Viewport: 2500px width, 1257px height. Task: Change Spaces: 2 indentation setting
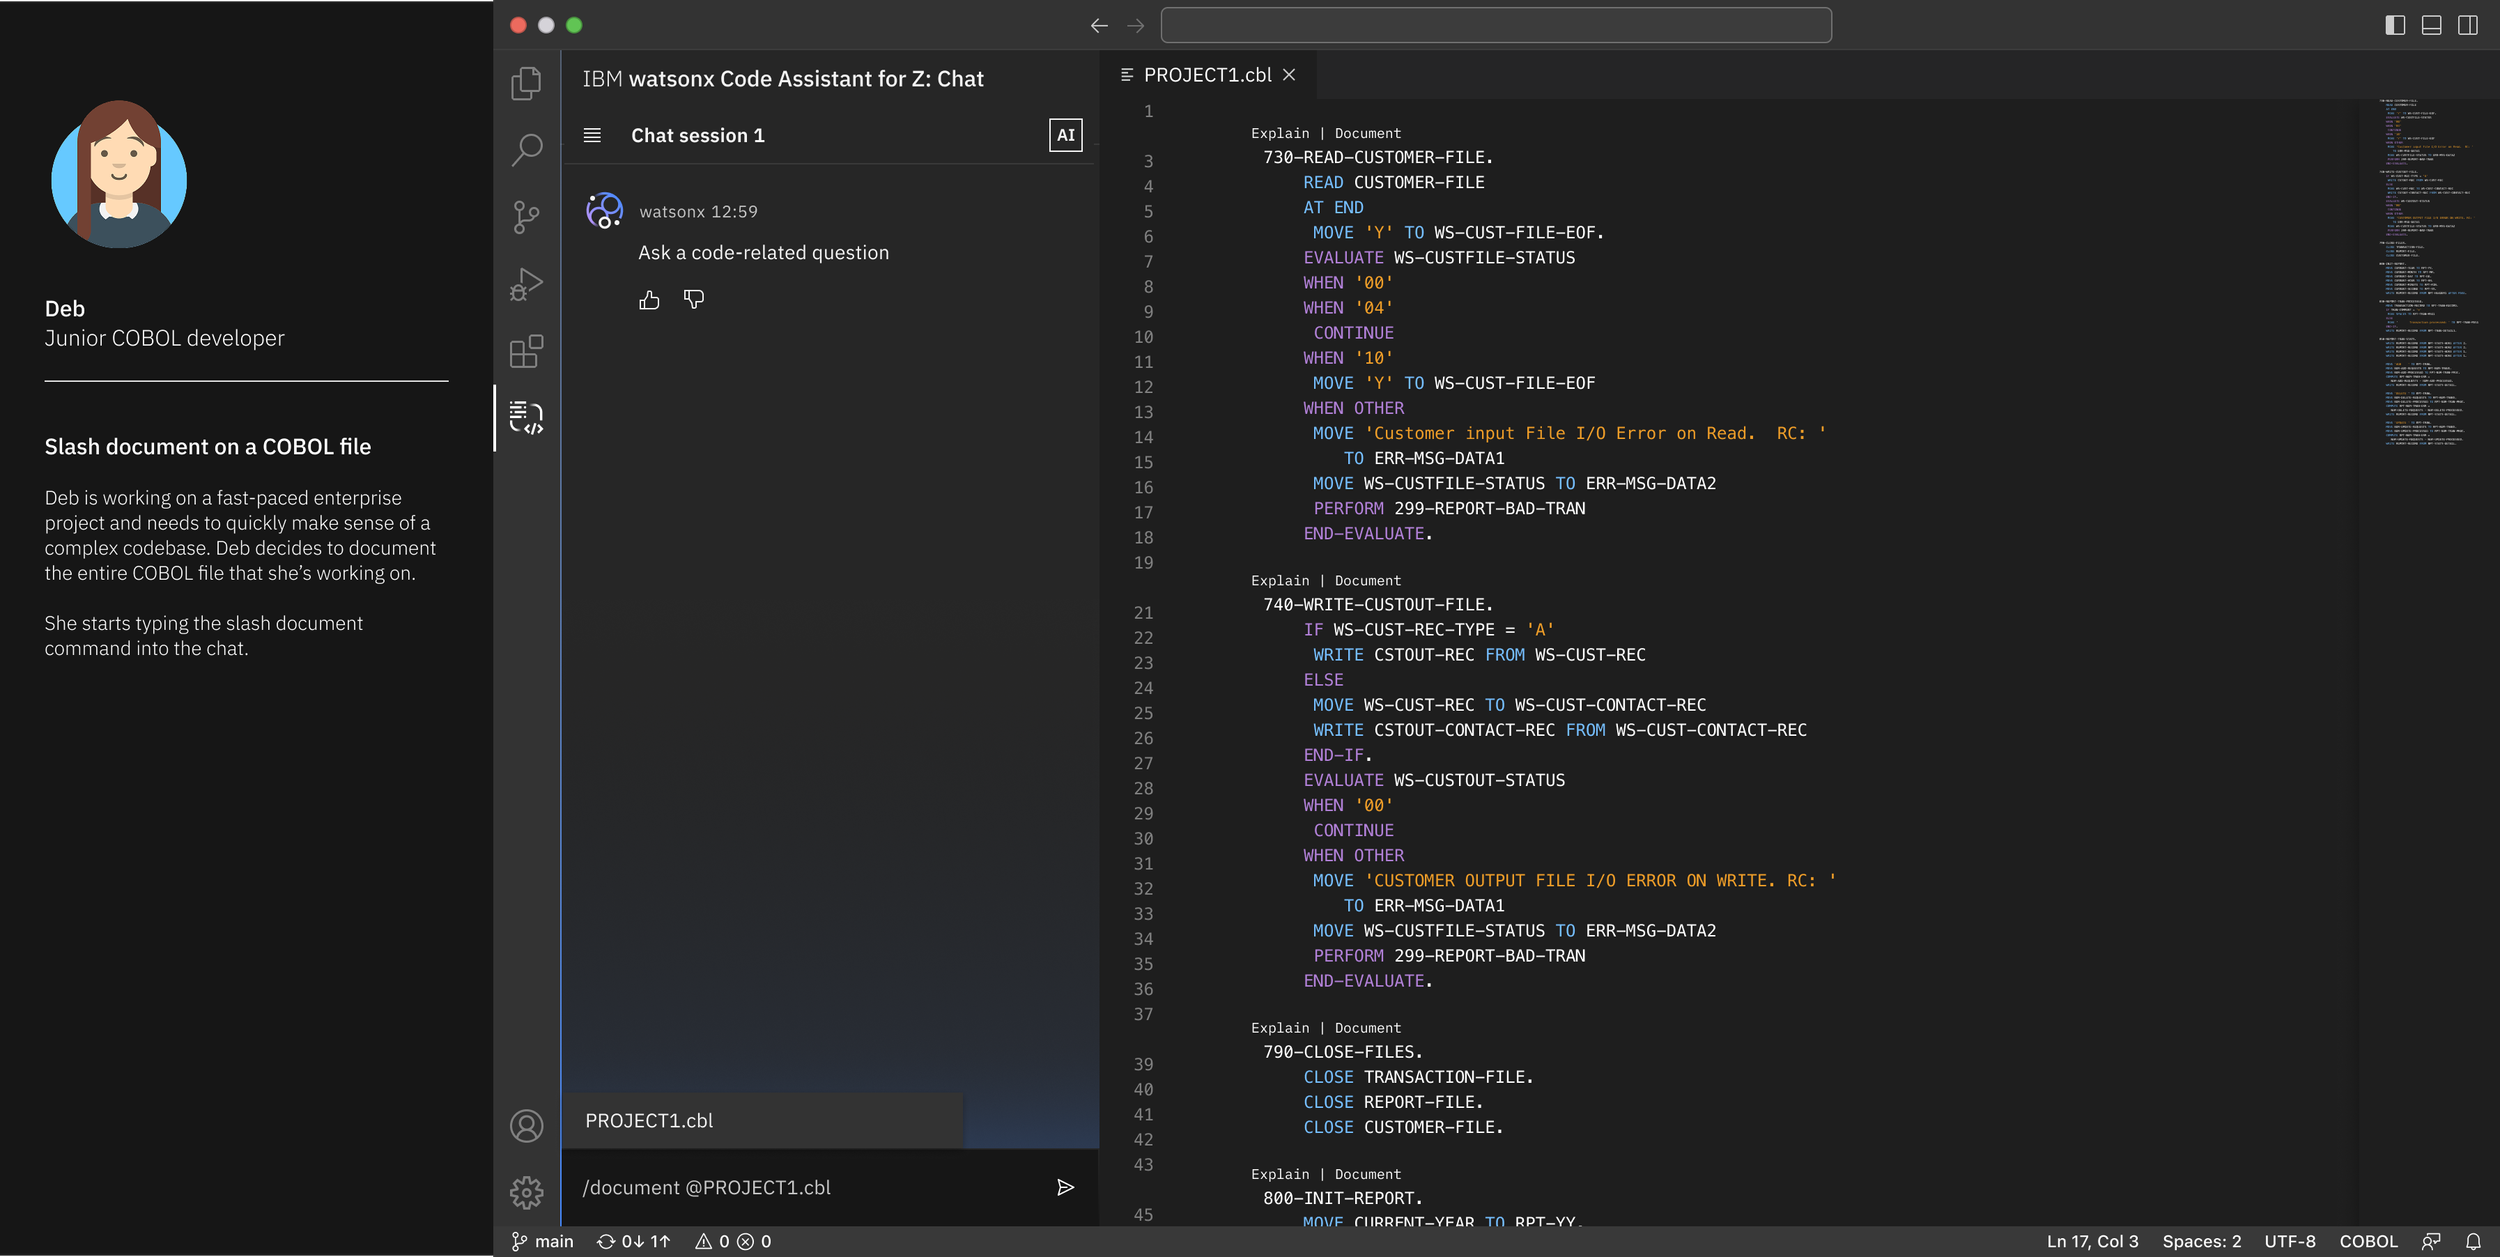2201,1241
